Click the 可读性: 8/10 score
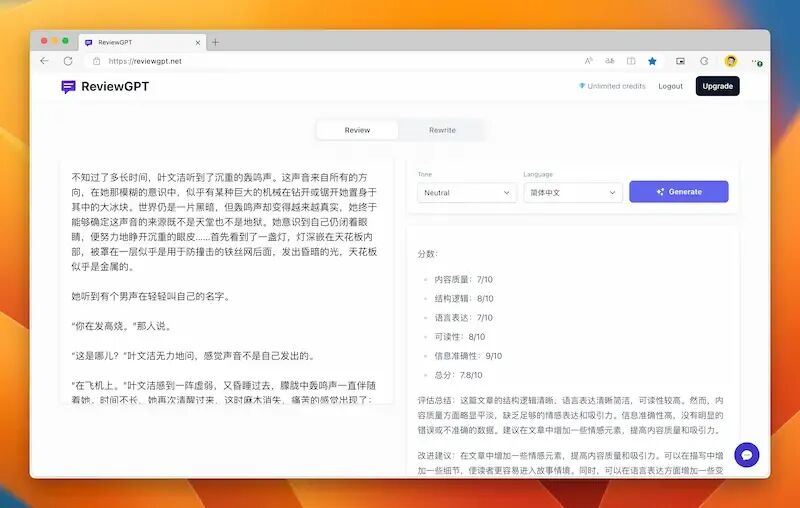Image resolution: width=800 pixels, height=508 pixels. 460,337
